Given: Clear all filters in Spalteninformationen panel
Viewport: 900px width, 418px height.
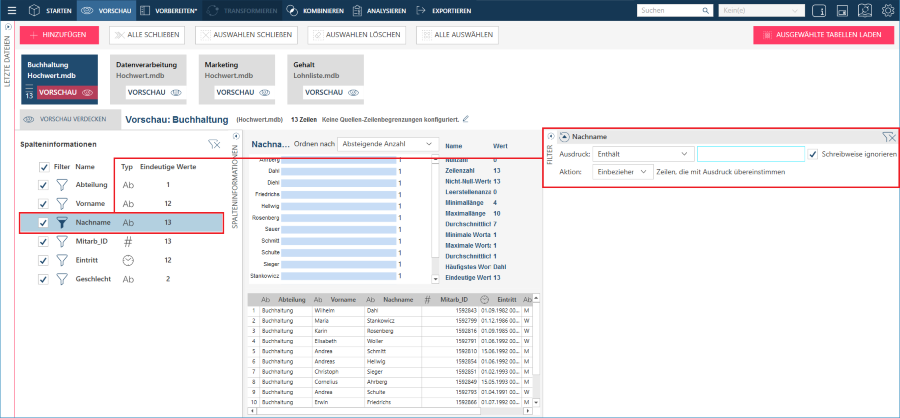Looking at the screenshot, I should 214,145.
